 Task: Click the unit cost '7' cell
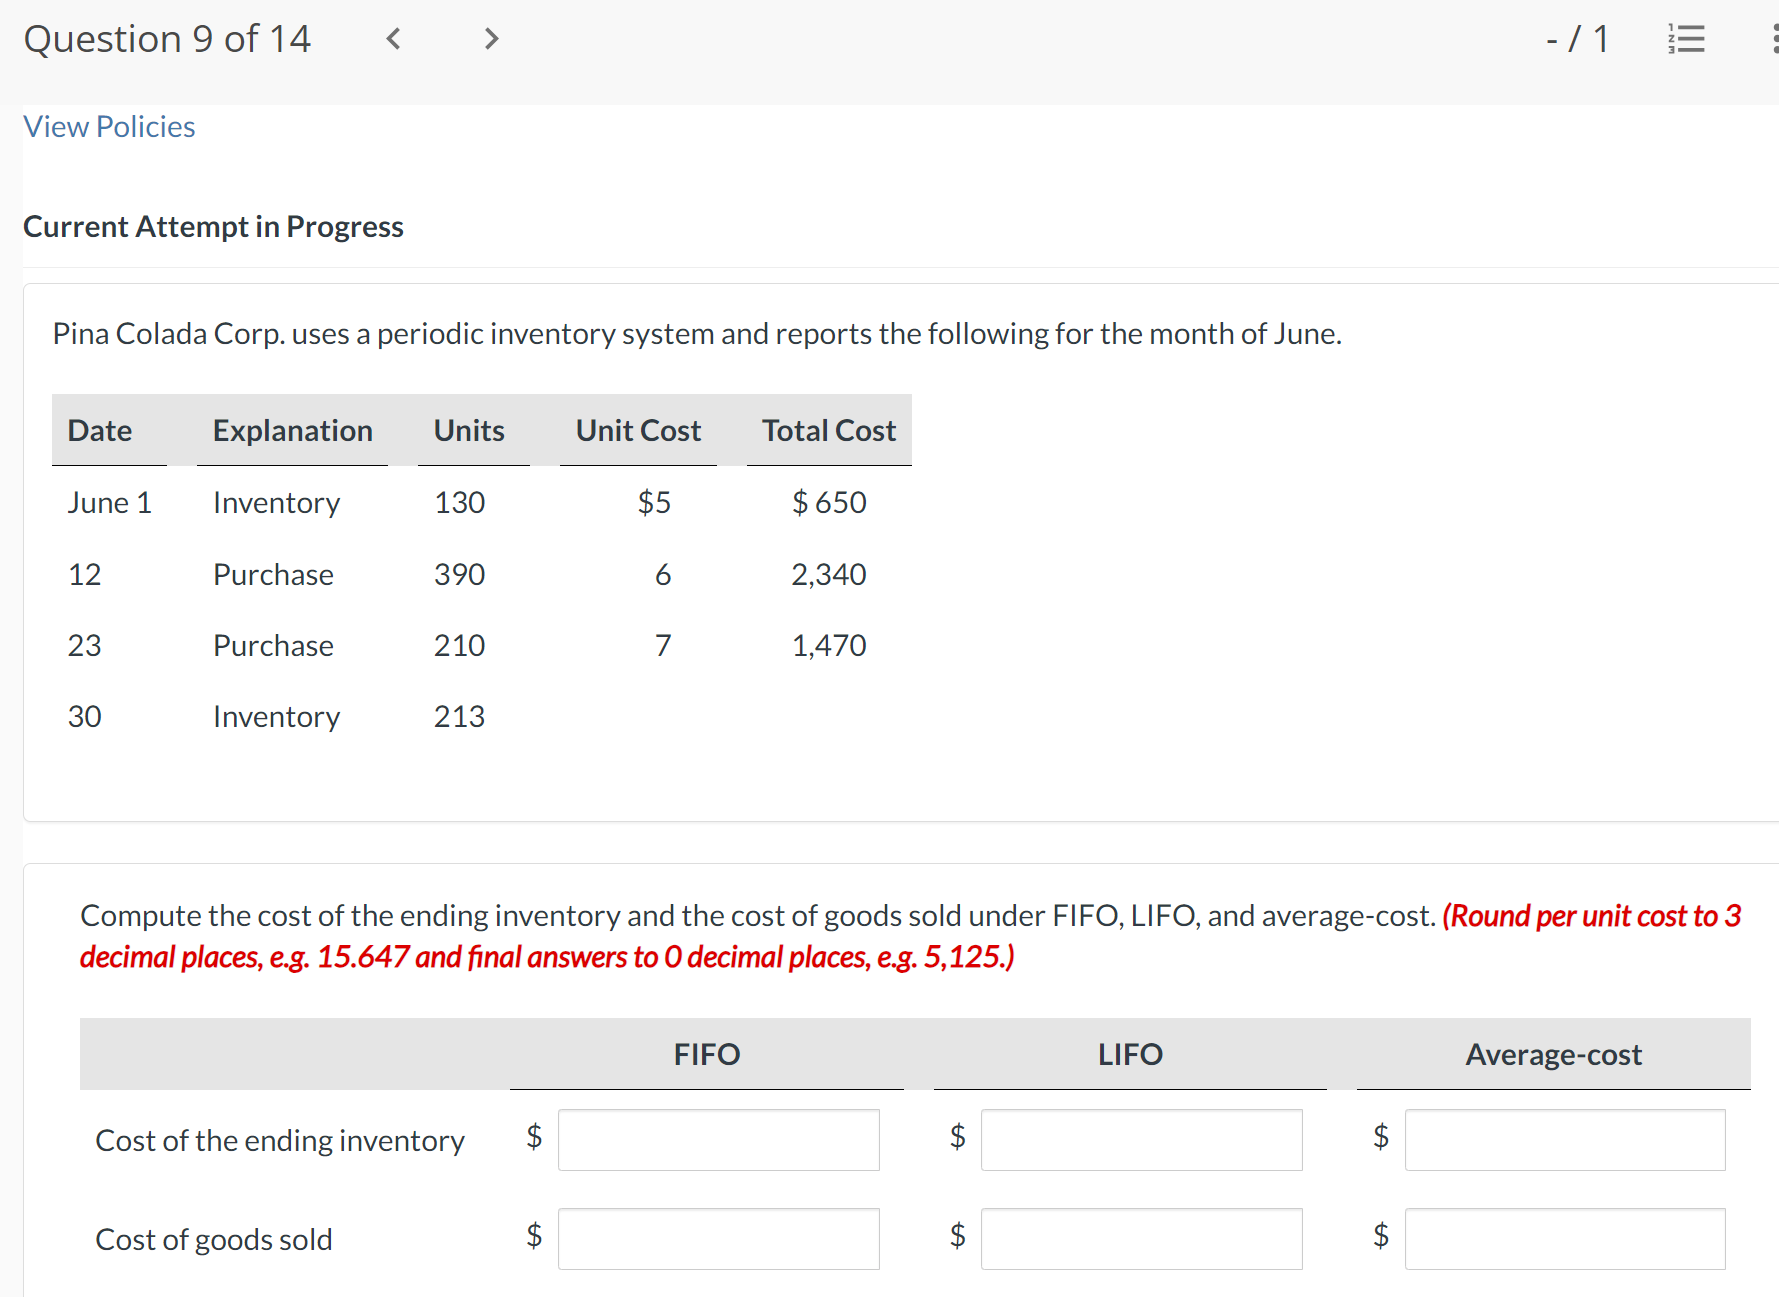point(663,645)
